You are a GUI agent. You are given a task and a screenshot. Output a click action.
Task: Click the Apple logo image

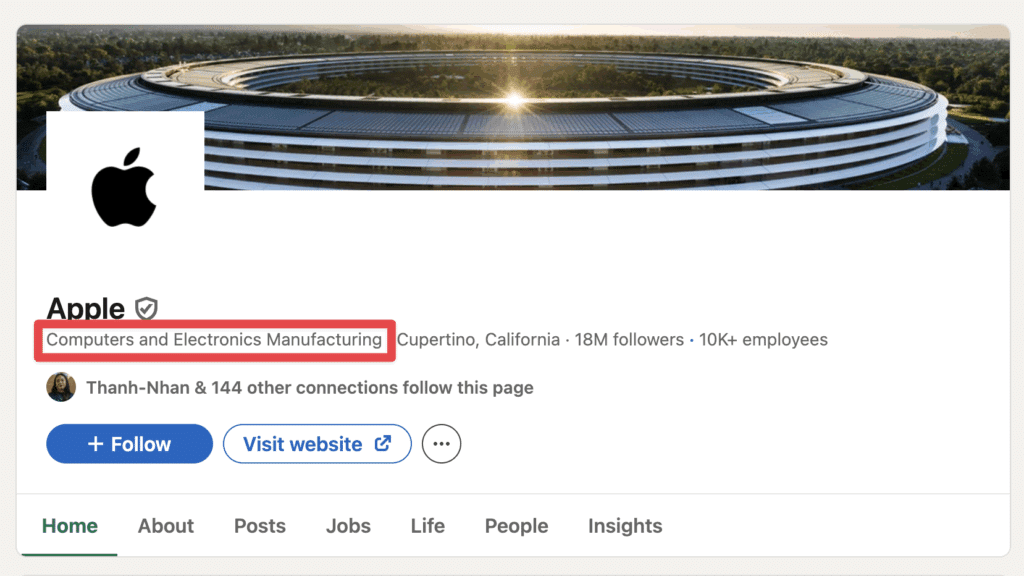point(124,180)
